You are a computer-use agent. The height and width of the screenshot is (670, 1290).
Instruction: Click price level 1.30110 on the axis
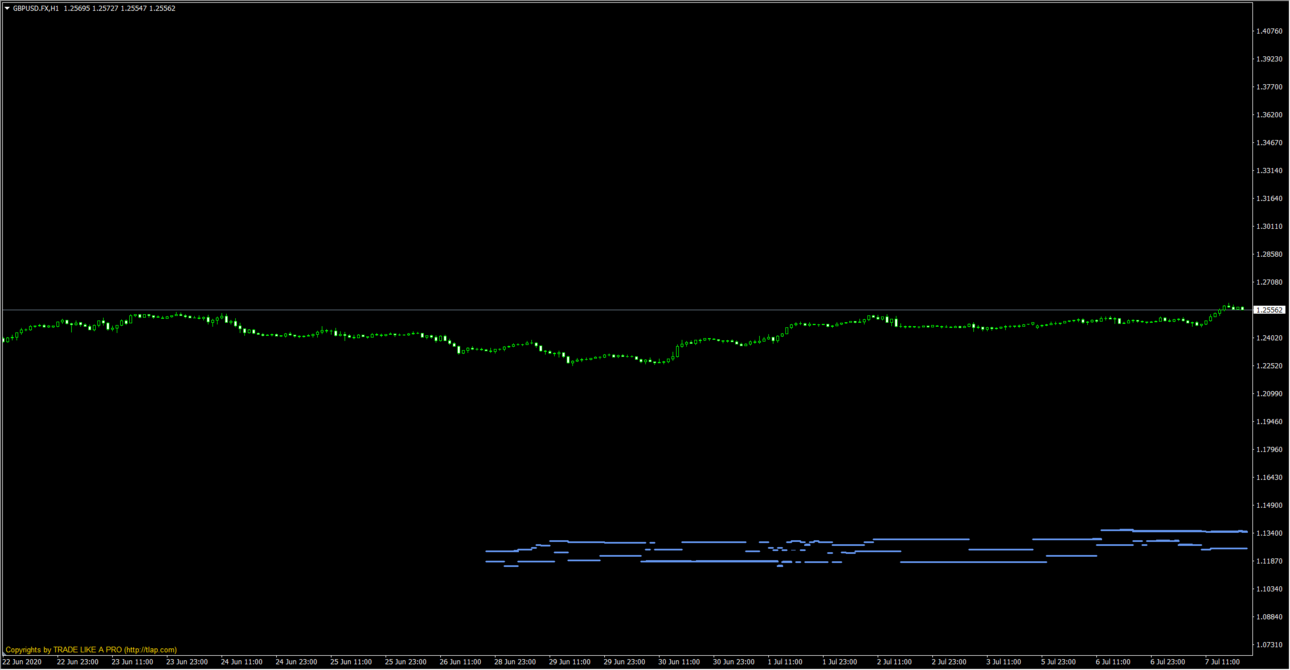point(1270,226)
